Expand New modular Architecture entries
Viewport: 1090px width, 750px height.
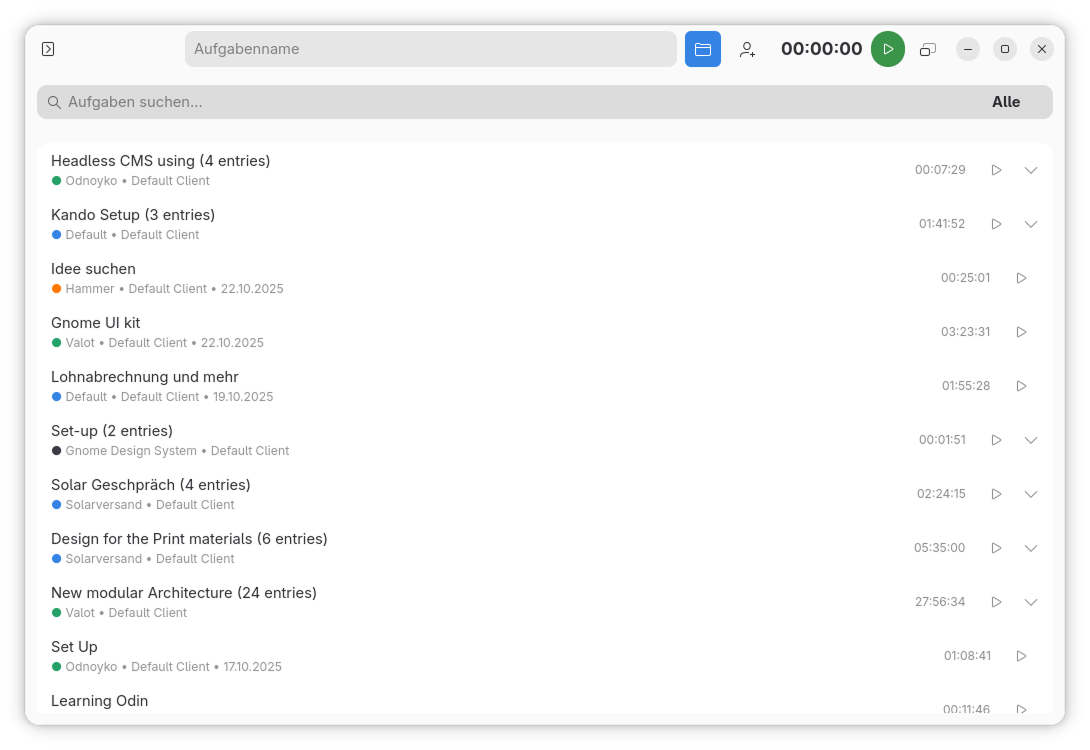(x=1031, y=602)
